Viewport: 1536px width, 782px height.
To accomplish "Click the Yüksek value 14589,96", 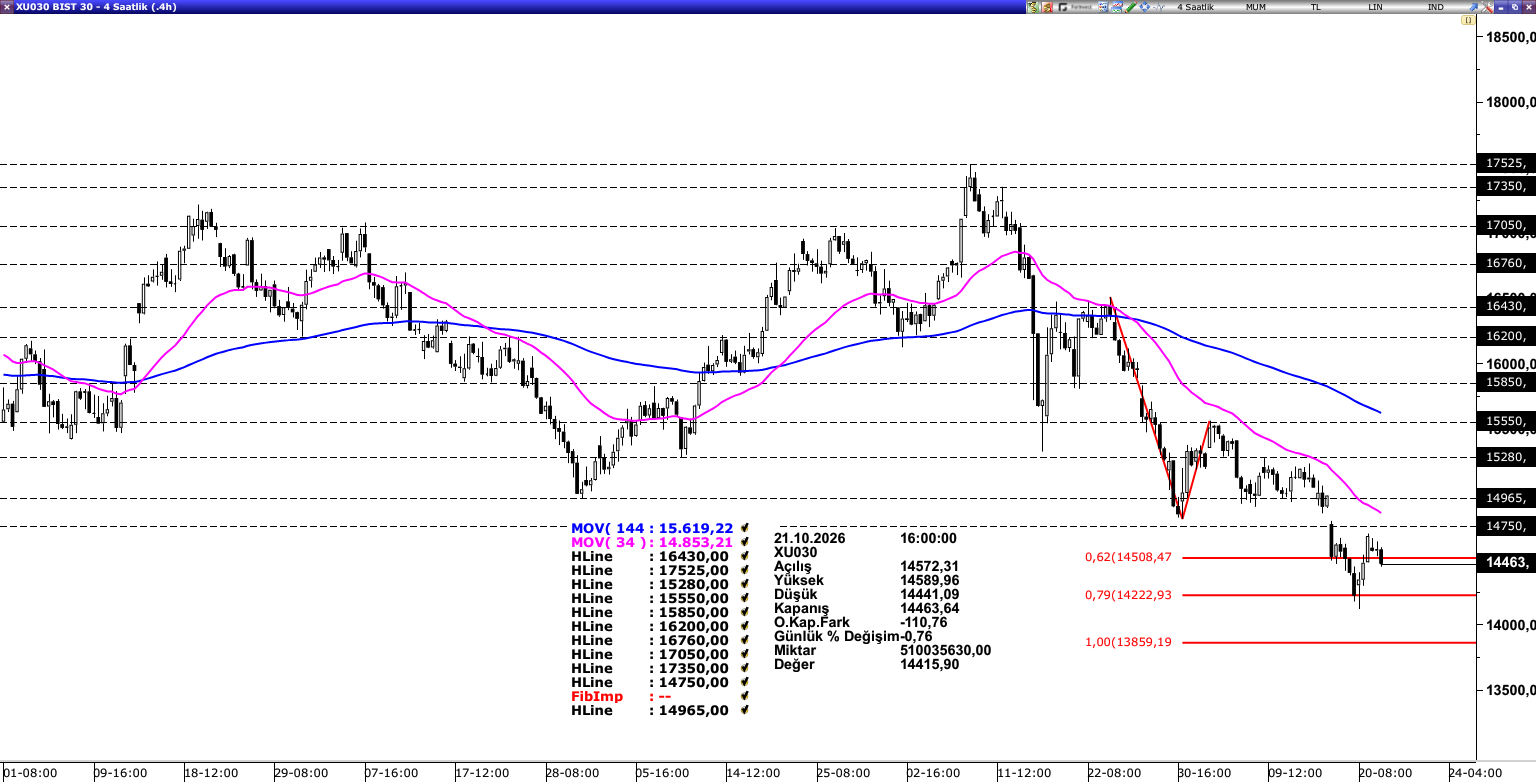I will pyautogui.click(x=930, y=580).
